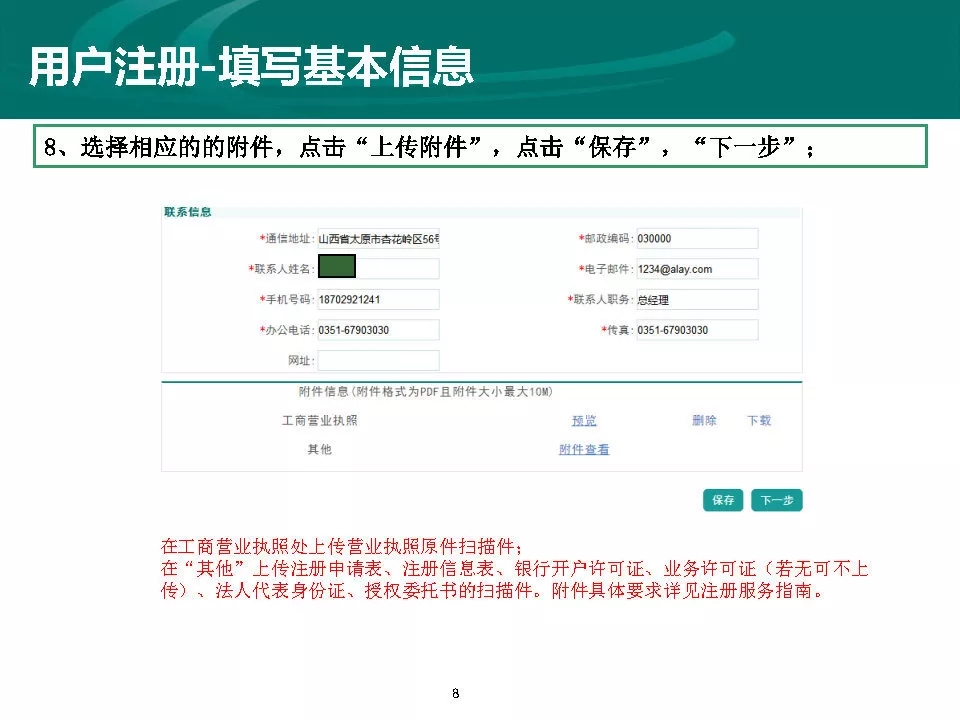
Task: Focus the 联系人职务 job title field
Action: pos(696,300)
